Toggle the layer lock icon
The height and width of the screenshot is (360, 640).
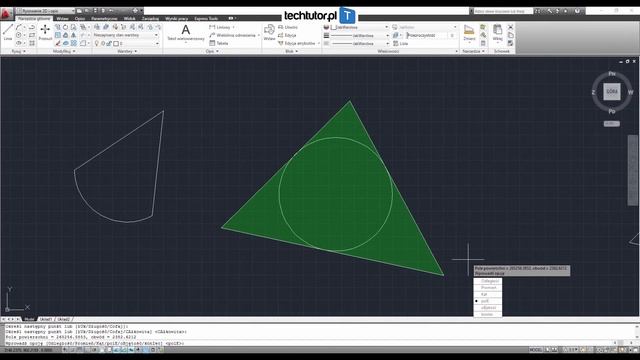pos(109,43)
